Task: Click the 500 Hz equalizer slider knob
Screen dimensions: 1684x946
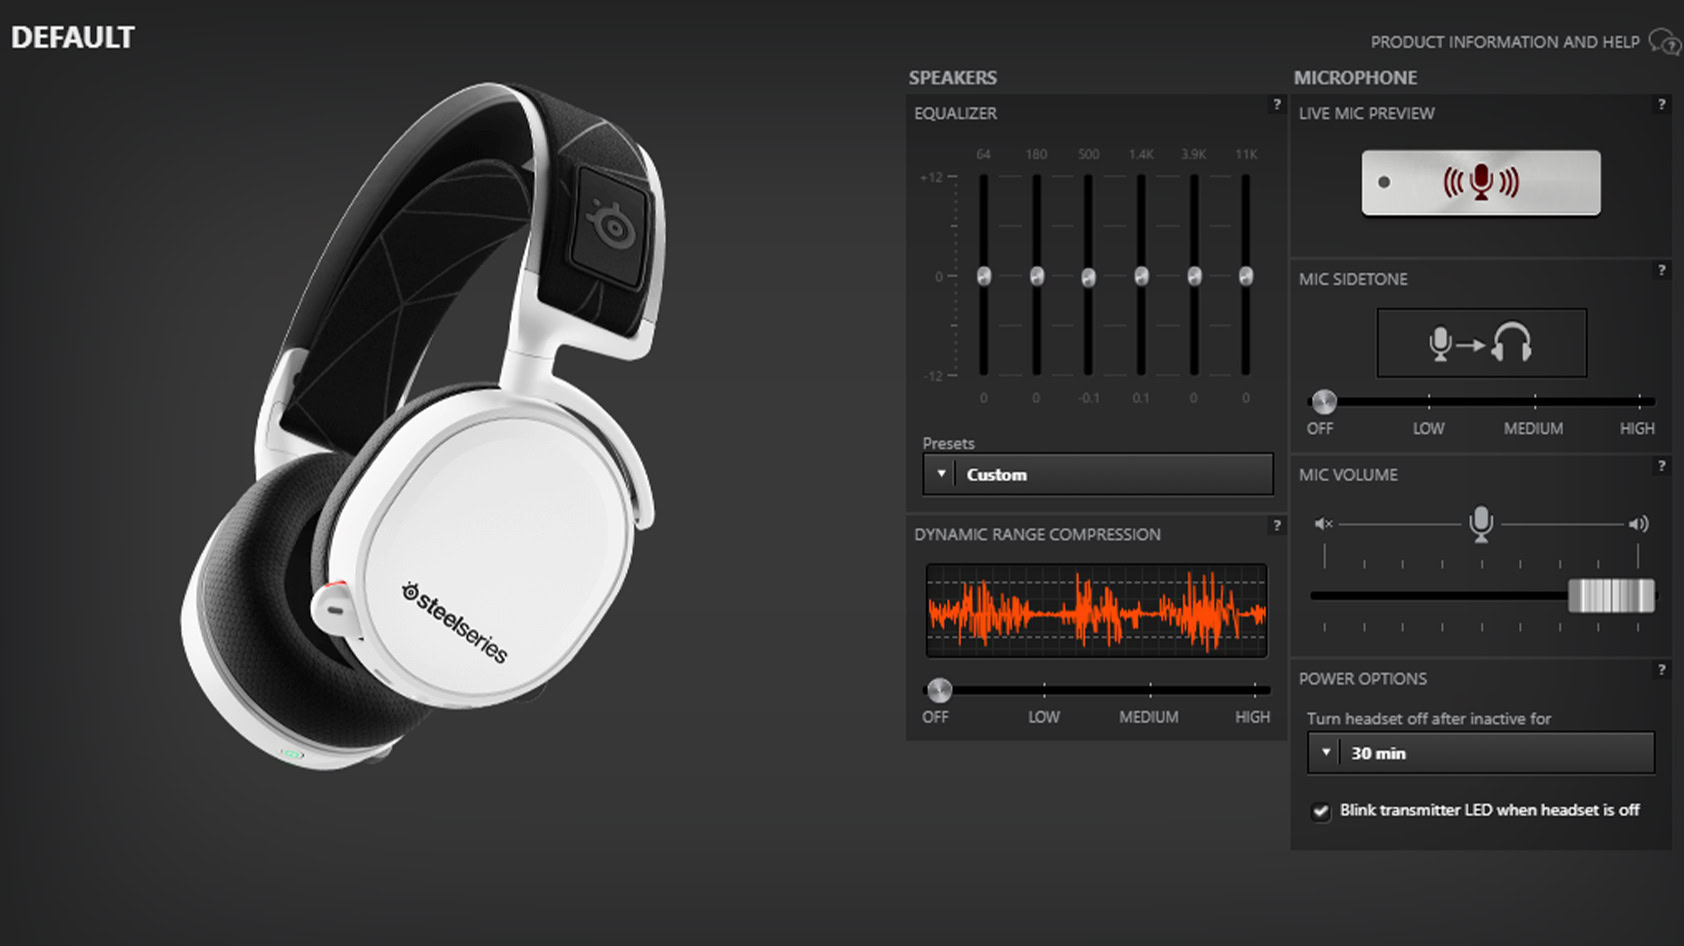Action: pos(1089,277)
